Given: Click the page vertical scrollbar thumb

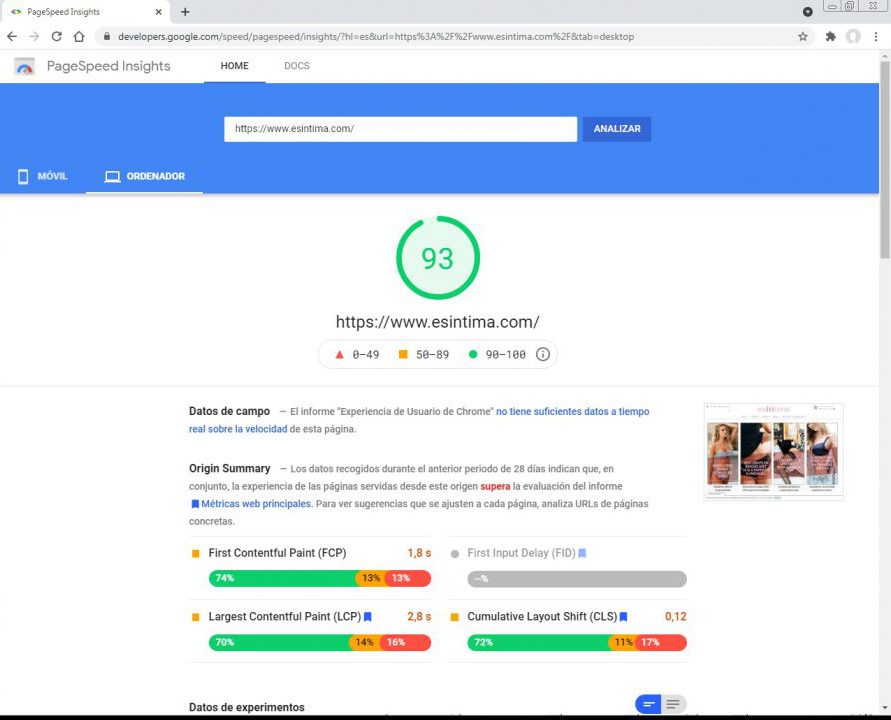Looking at the screenshot, I should click(x=885, y=159).
